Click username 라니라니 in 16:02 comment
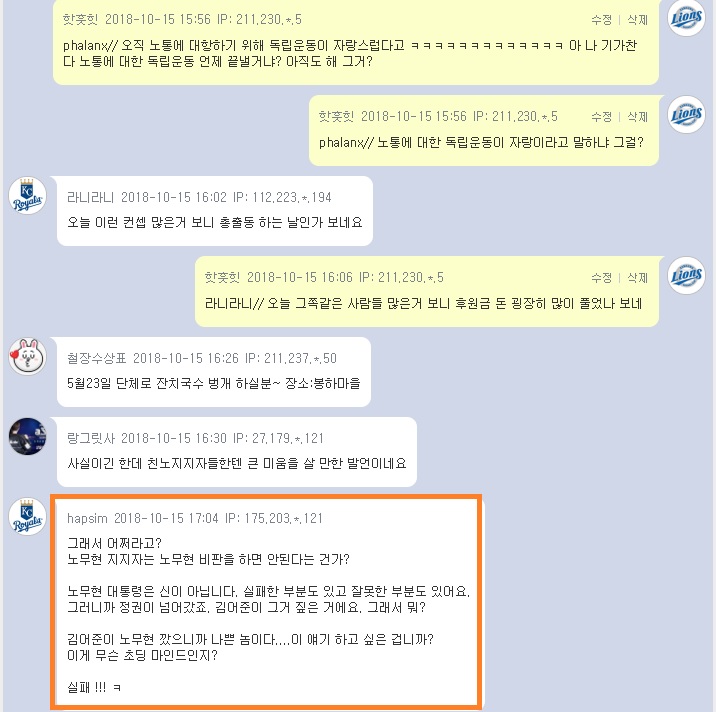The width and height of the screenshot is (716, 712). [x=90, y=197]
